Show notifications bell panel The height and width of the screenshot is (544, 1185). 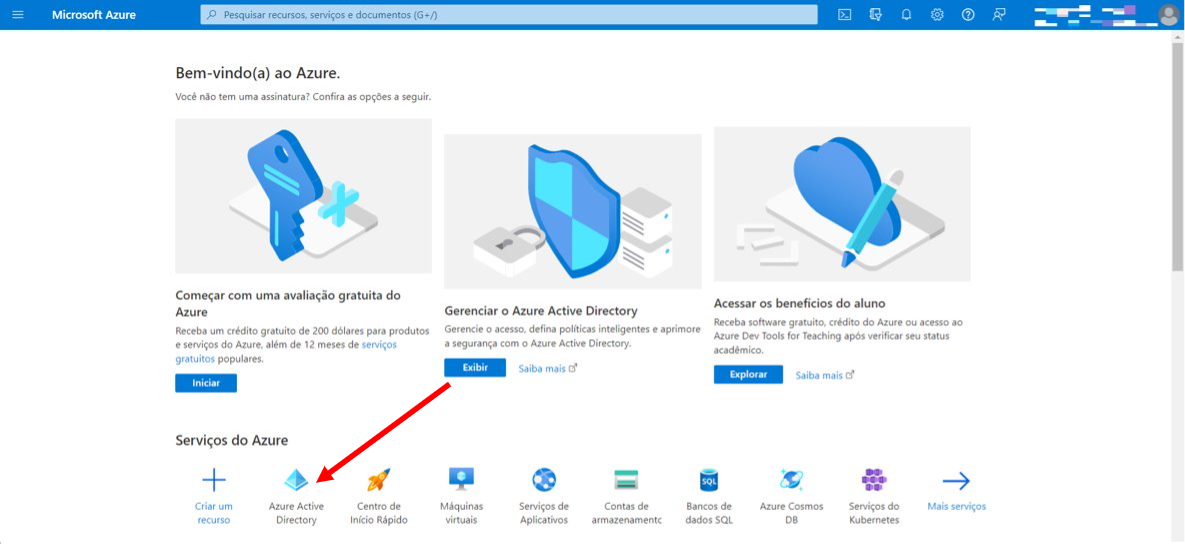pyautogui.click(x=907, y=14)
